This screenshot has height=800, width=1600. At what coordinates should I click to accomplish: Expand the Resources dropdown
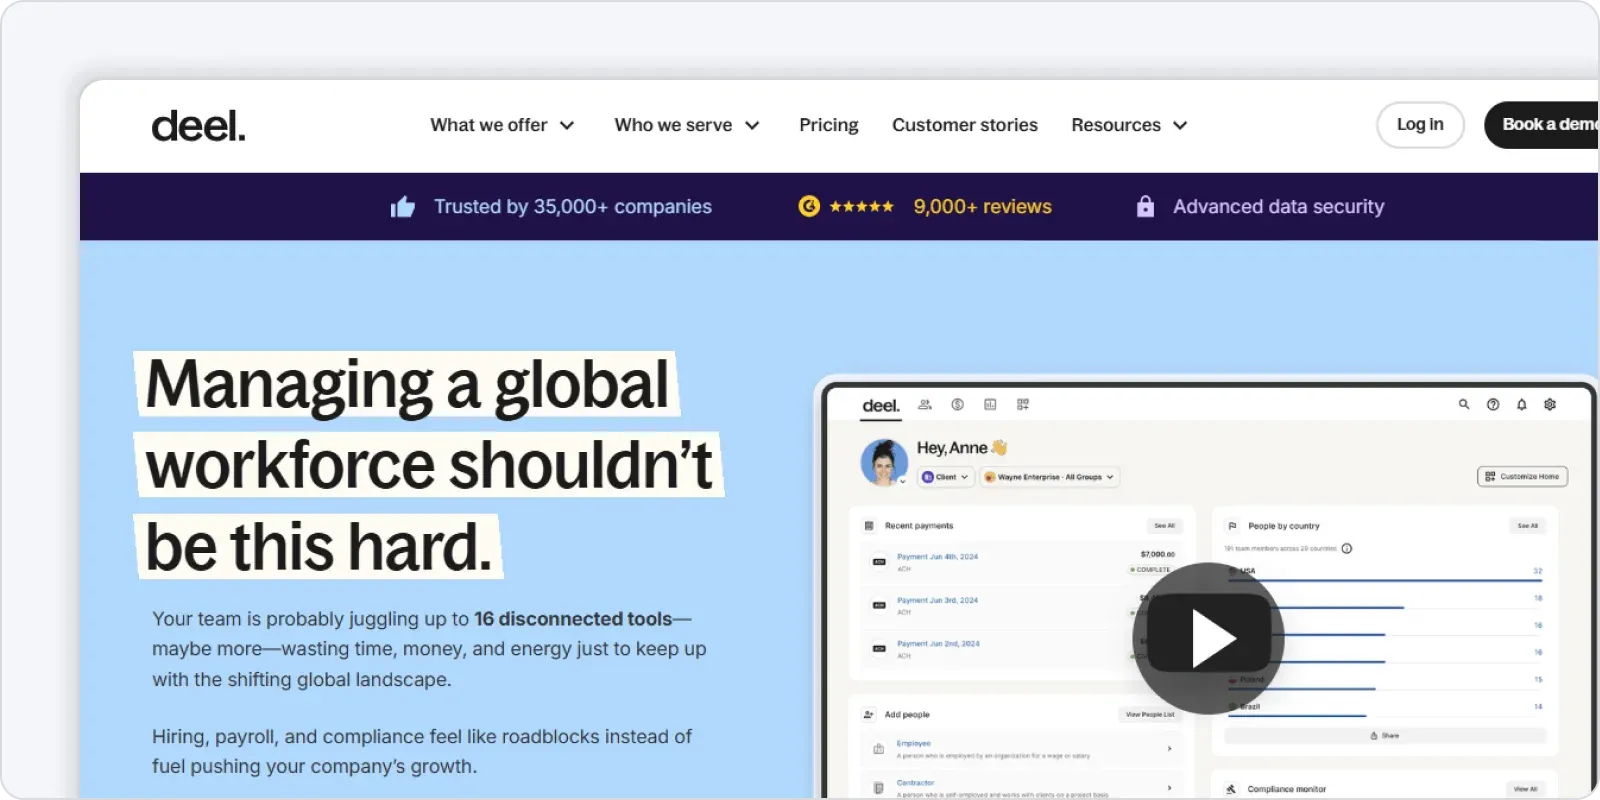click(x=1129, y=126)
